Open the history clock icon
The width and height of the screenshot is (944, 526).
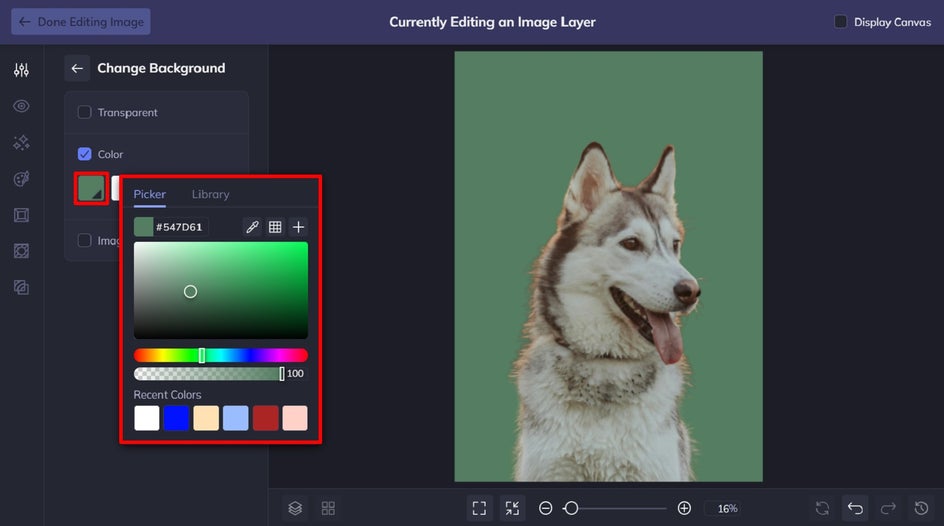921,509
